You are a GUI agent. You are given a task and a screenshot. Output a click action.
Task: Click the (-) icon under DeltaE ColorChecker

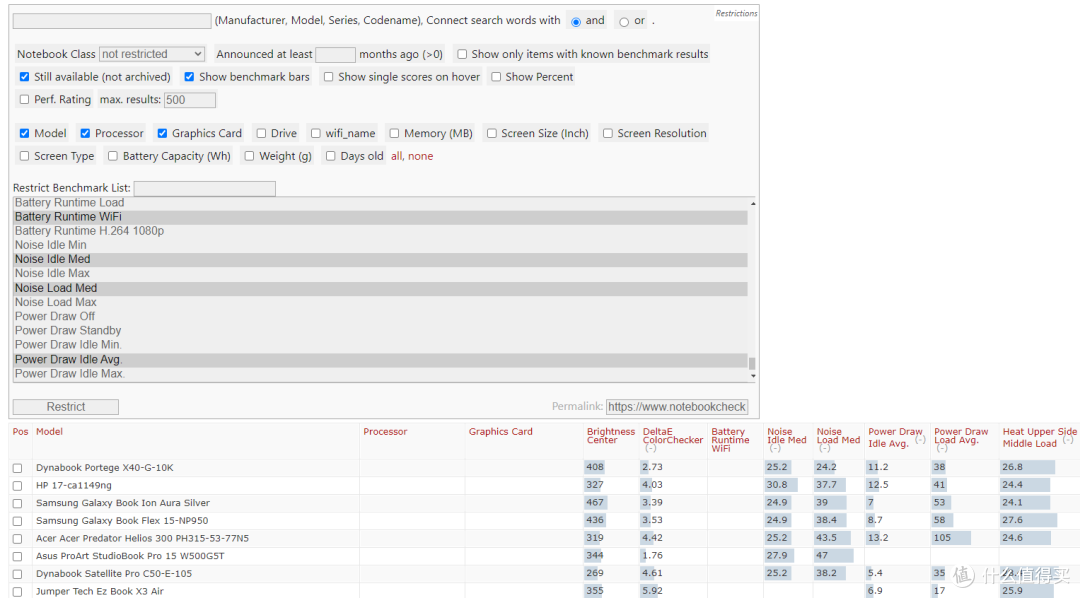pos(650,449)
